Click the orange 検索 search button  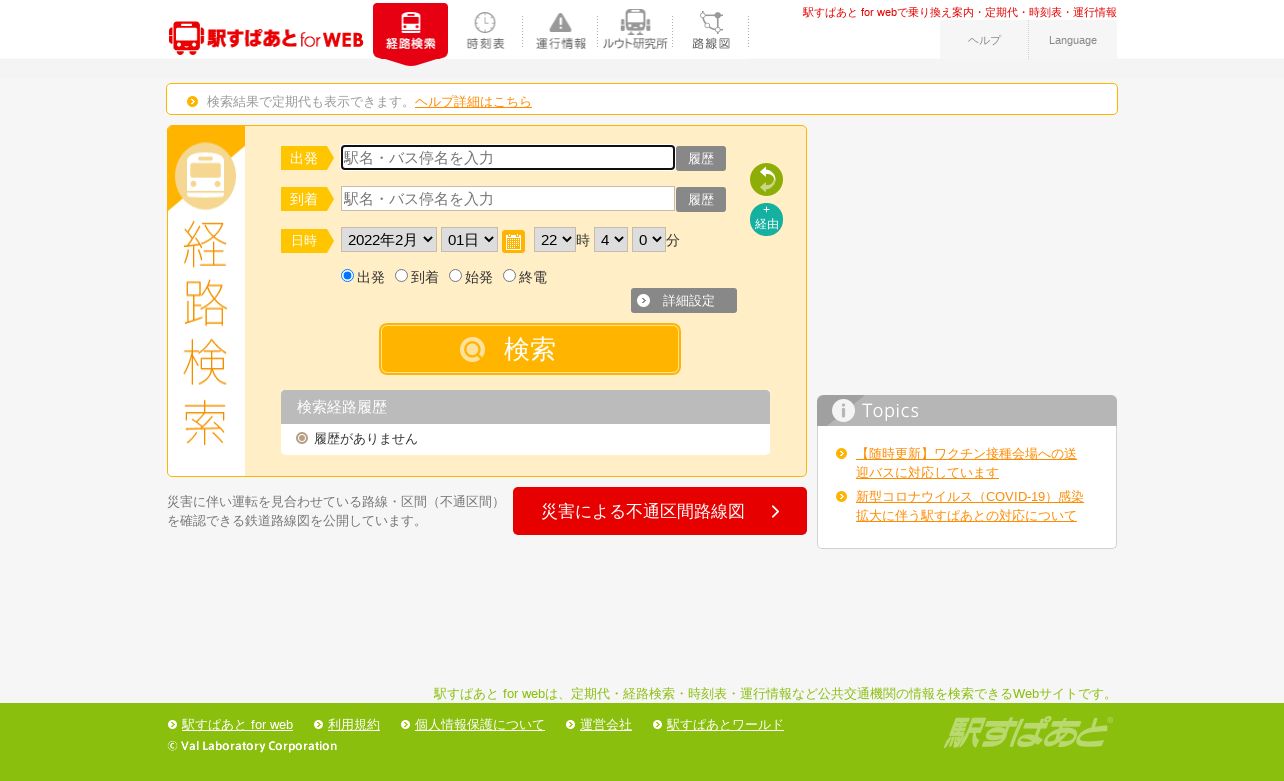coord(530,349)
